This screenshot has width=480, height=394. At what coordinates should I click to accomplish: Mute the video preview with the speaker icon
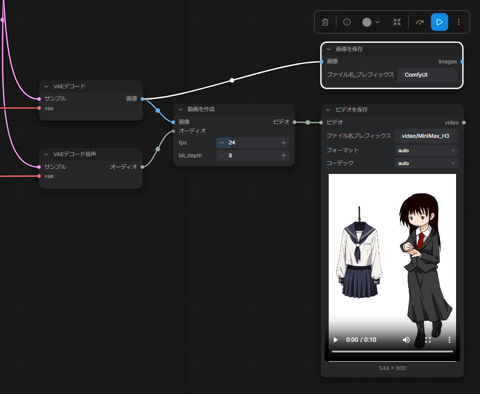[x=406, y=340]
